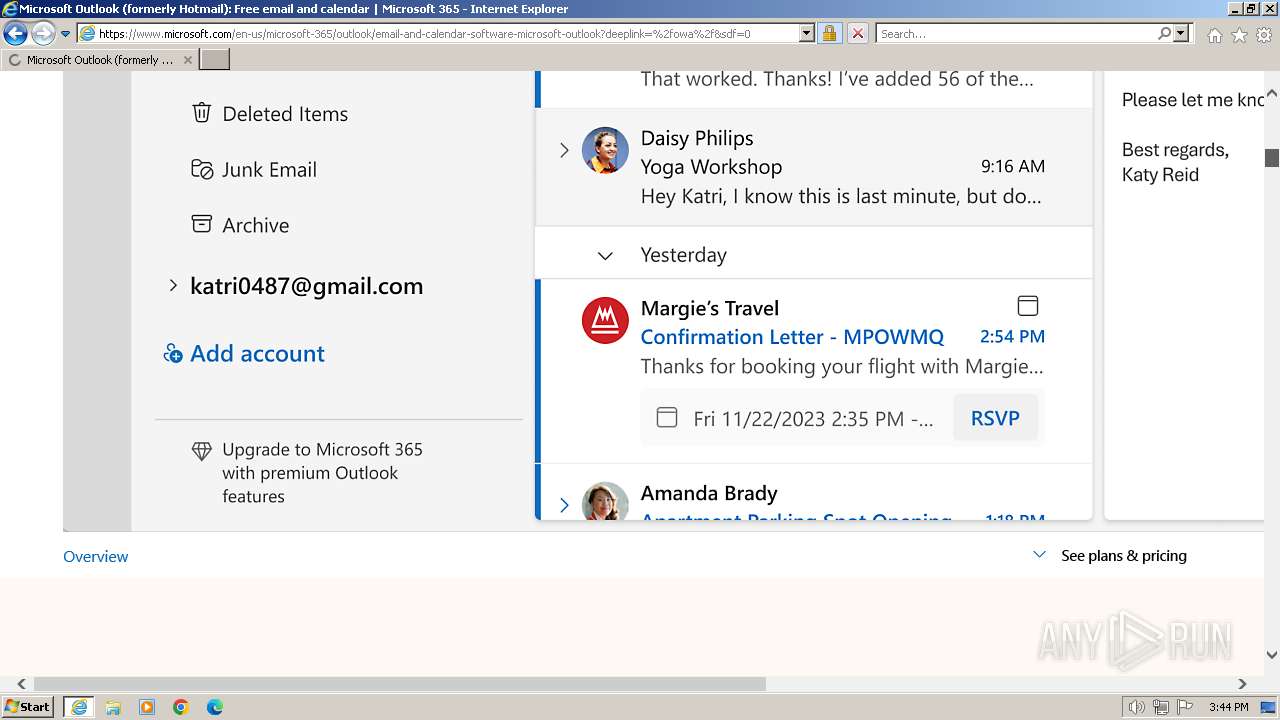Image resolution: width=1280 pixels, height=720 pixels.
Task: Close the Microsoft Outlook tab
Action: 187,60
